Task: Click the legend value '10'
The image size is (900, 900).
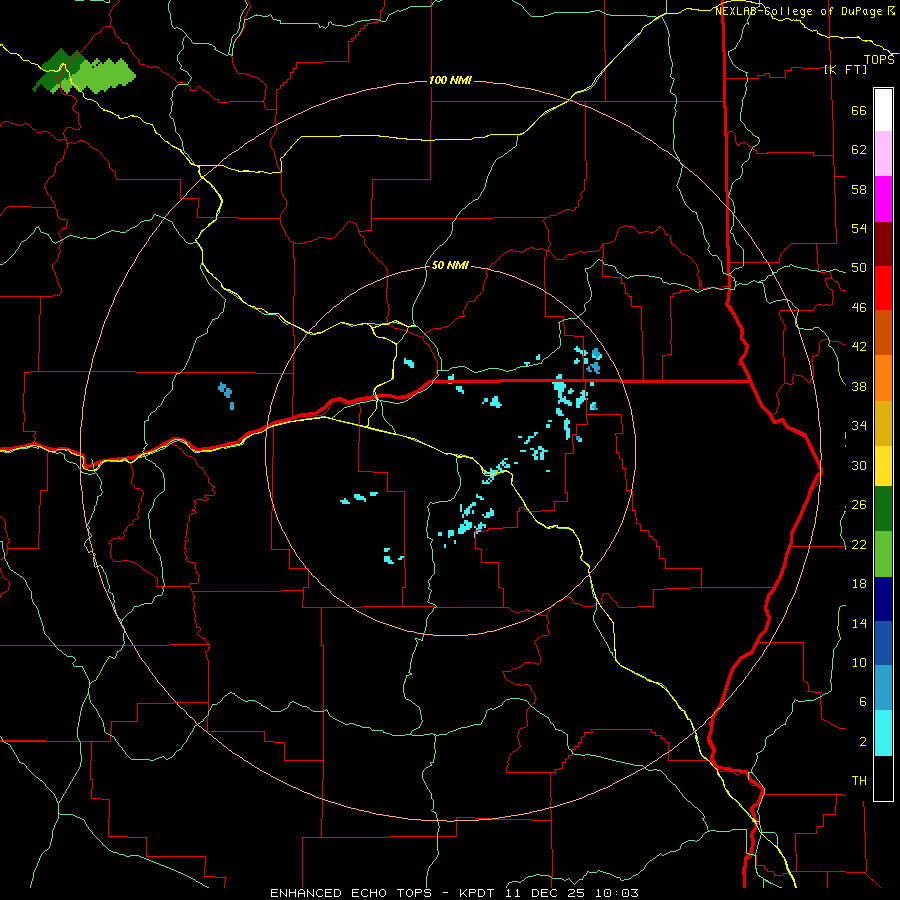Action: (x=859, y=663)
